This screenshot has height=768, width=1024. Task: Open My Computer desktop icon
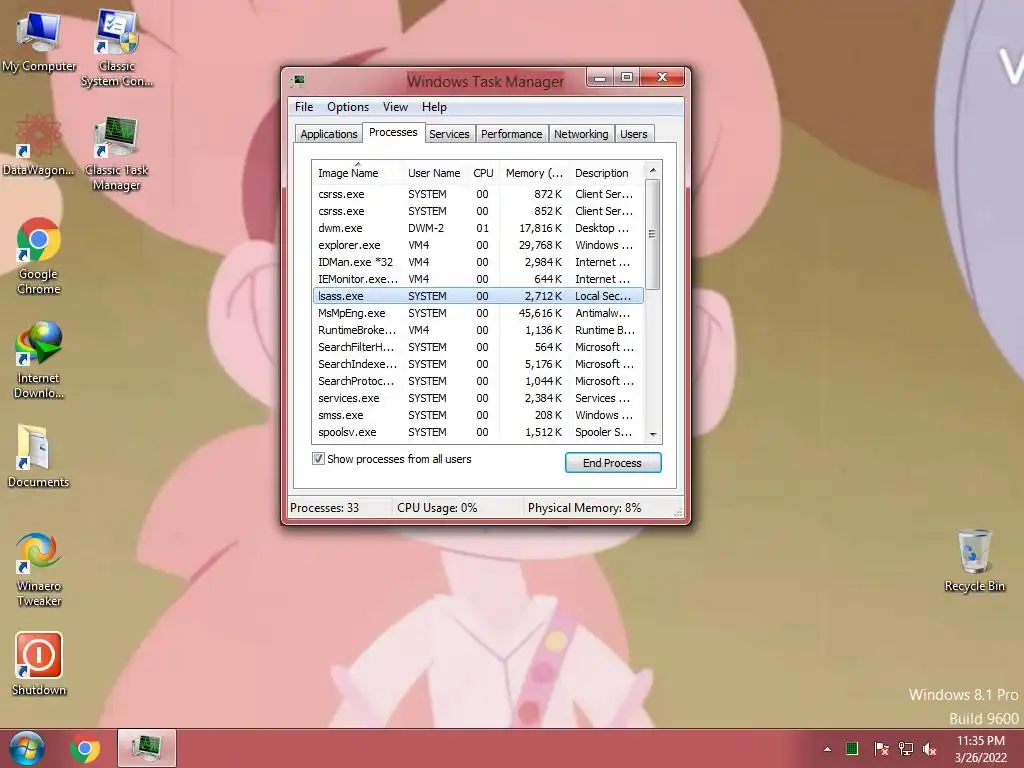pos(39,41)
